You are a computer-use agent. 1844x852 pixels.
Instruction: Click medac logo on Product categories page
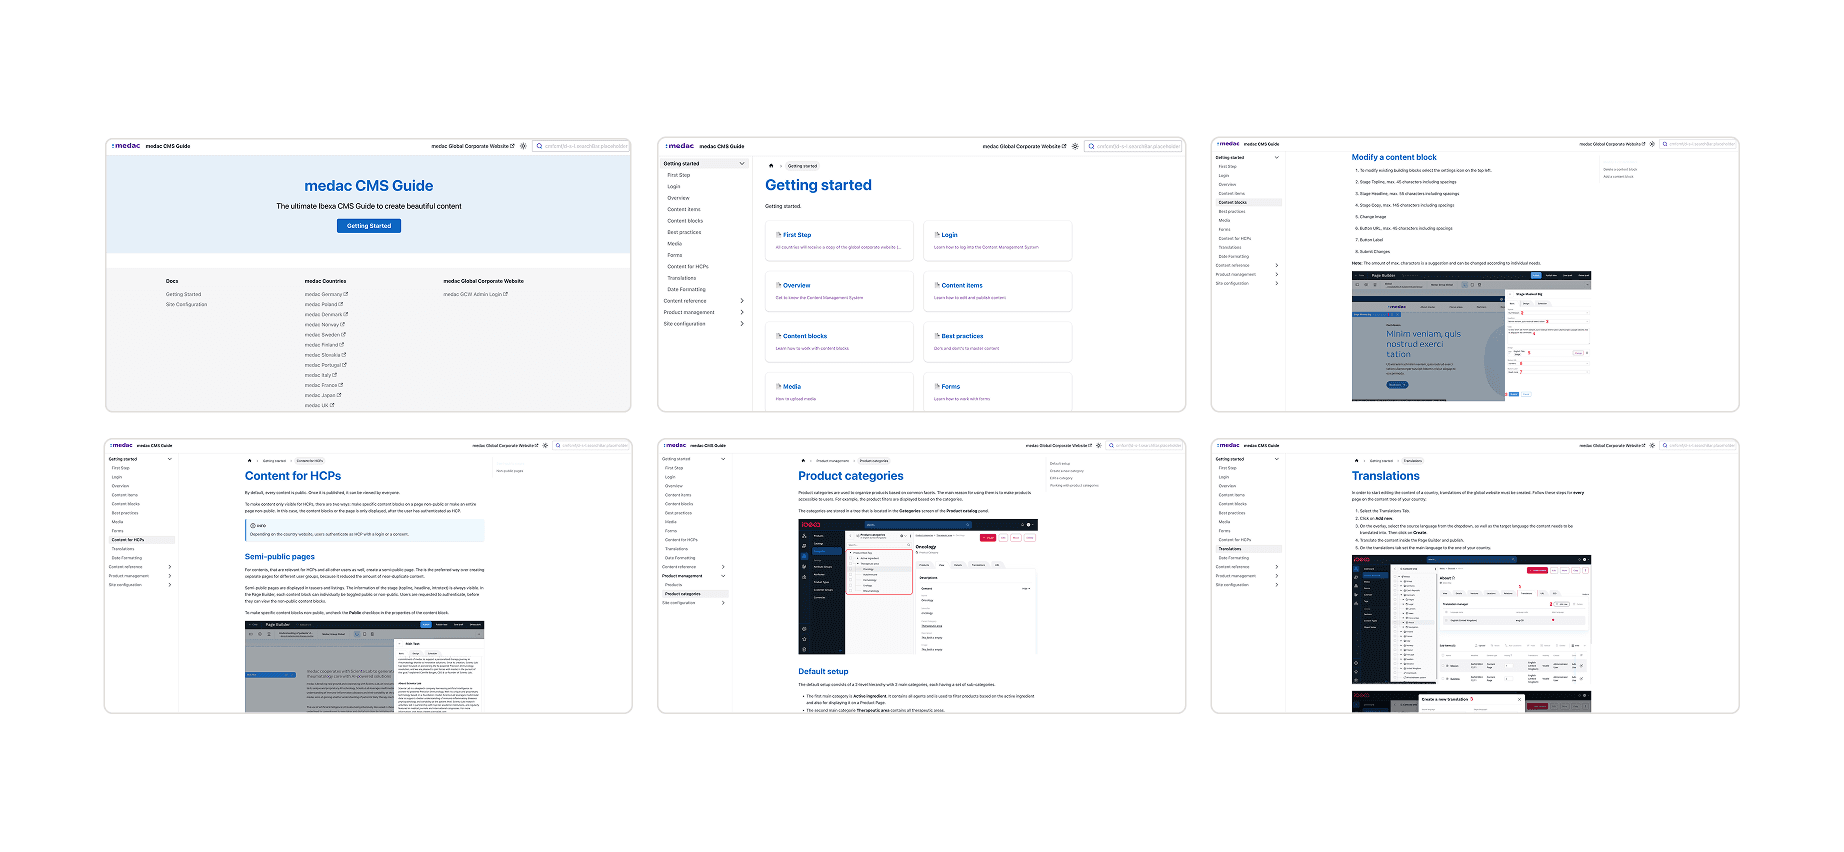(675, 445)
